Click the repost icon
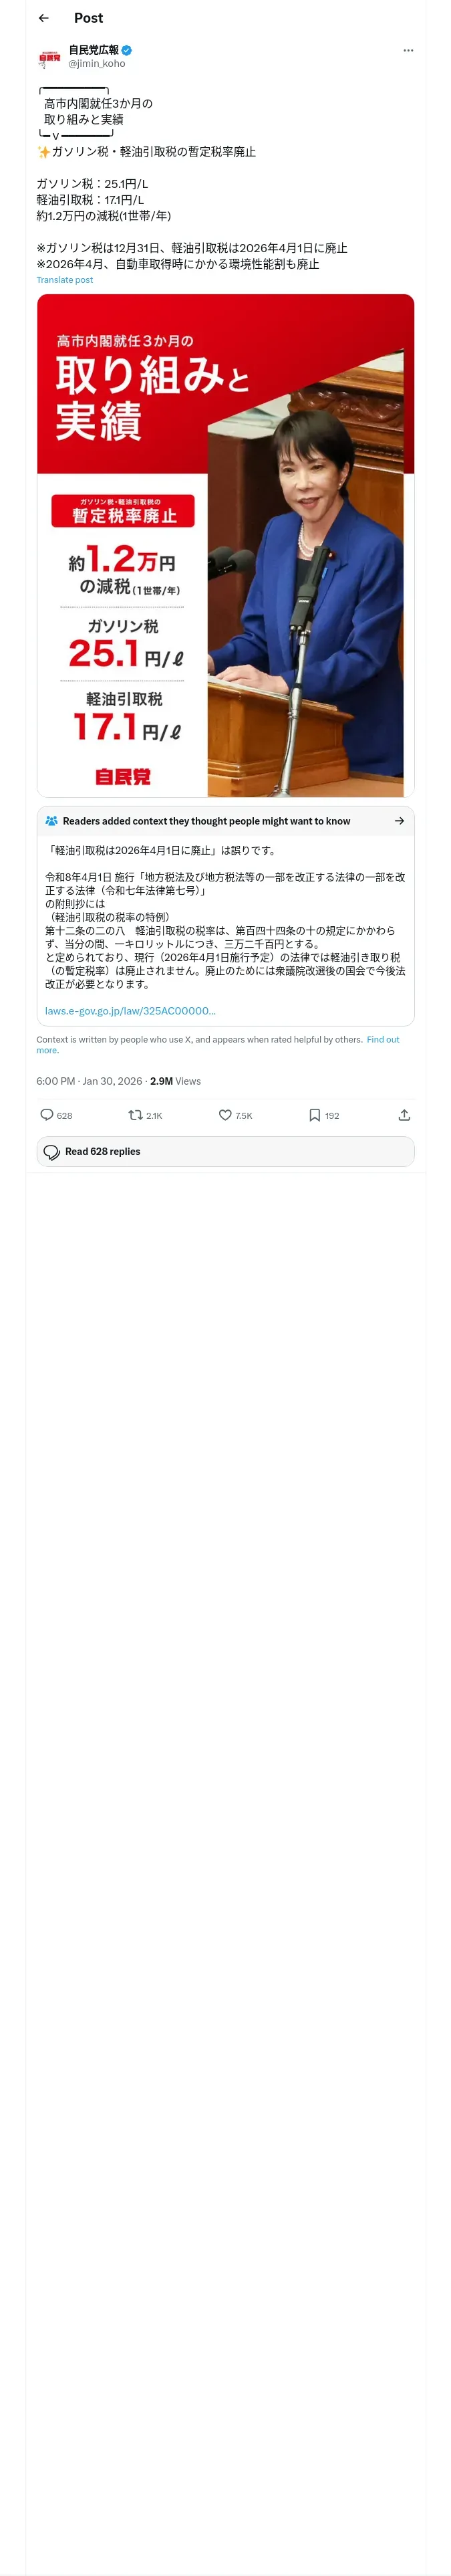 pyautogui.click(x=135, y=1115)
